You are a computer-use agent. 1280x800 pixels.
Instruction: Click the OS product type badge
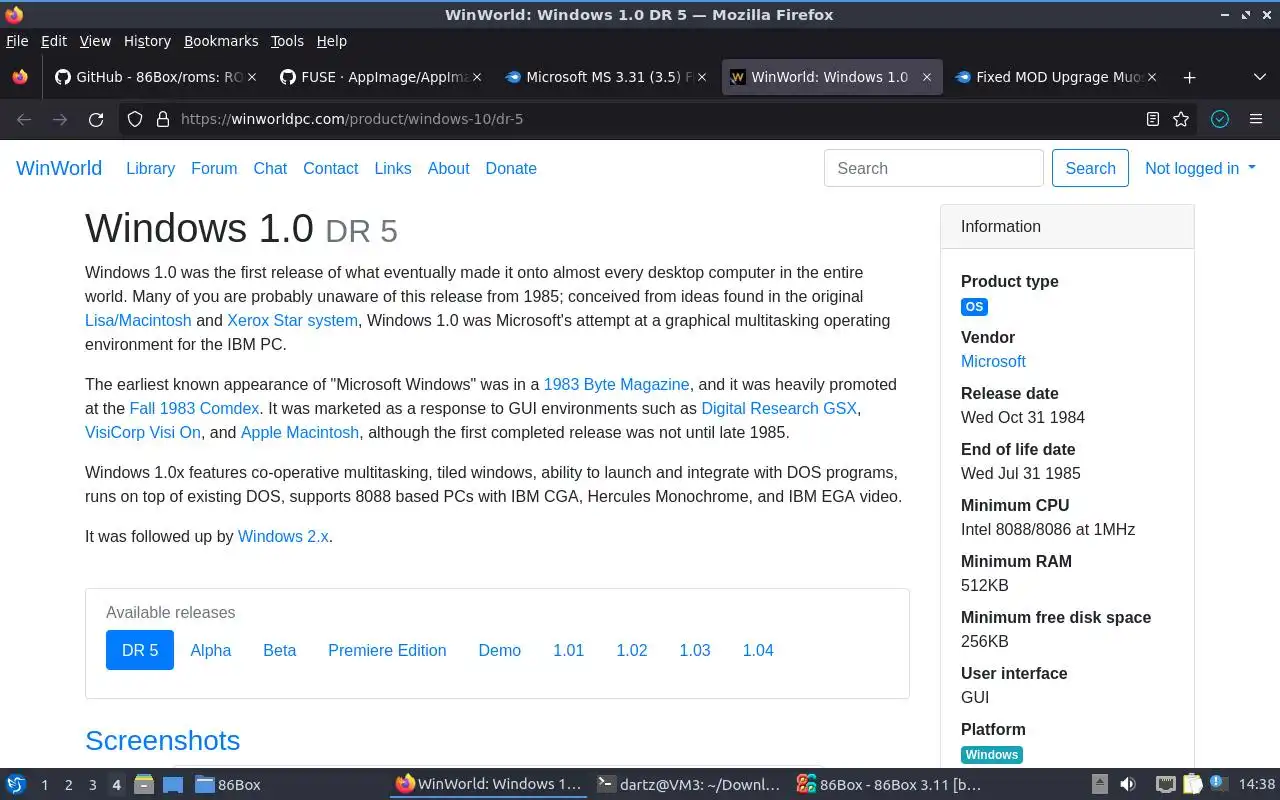974,307
